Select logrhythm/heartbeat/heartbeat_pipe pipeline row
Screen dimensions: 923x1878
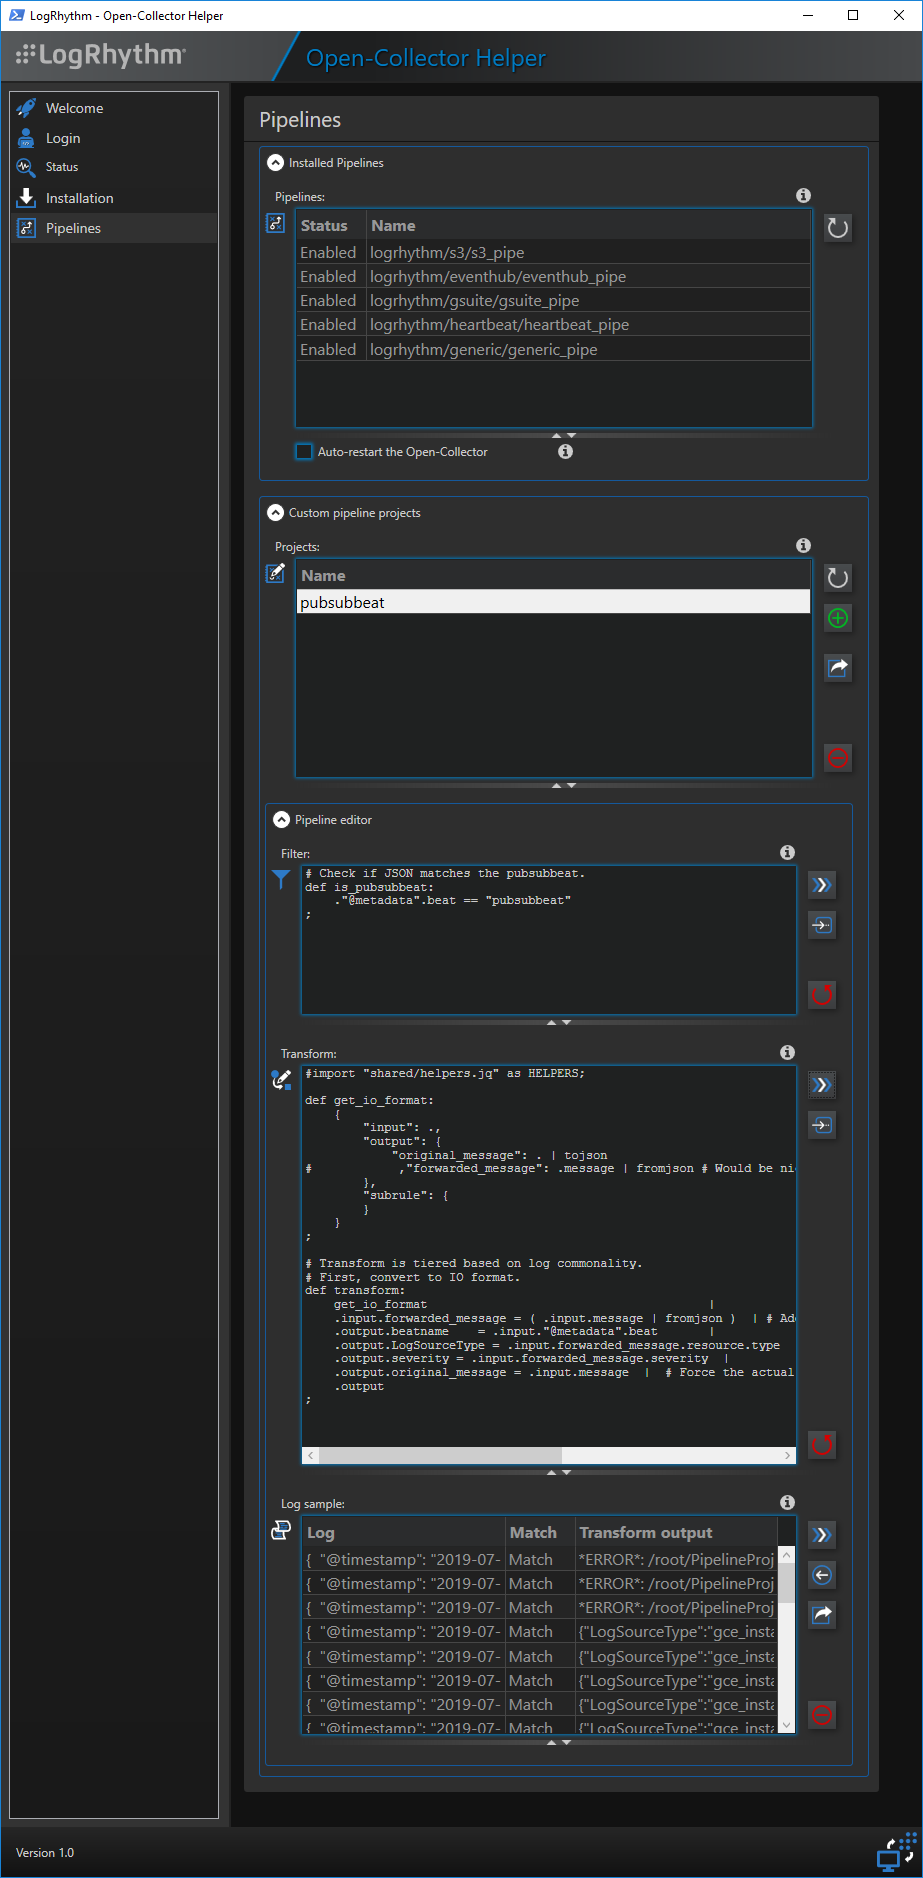click(553, 324)
